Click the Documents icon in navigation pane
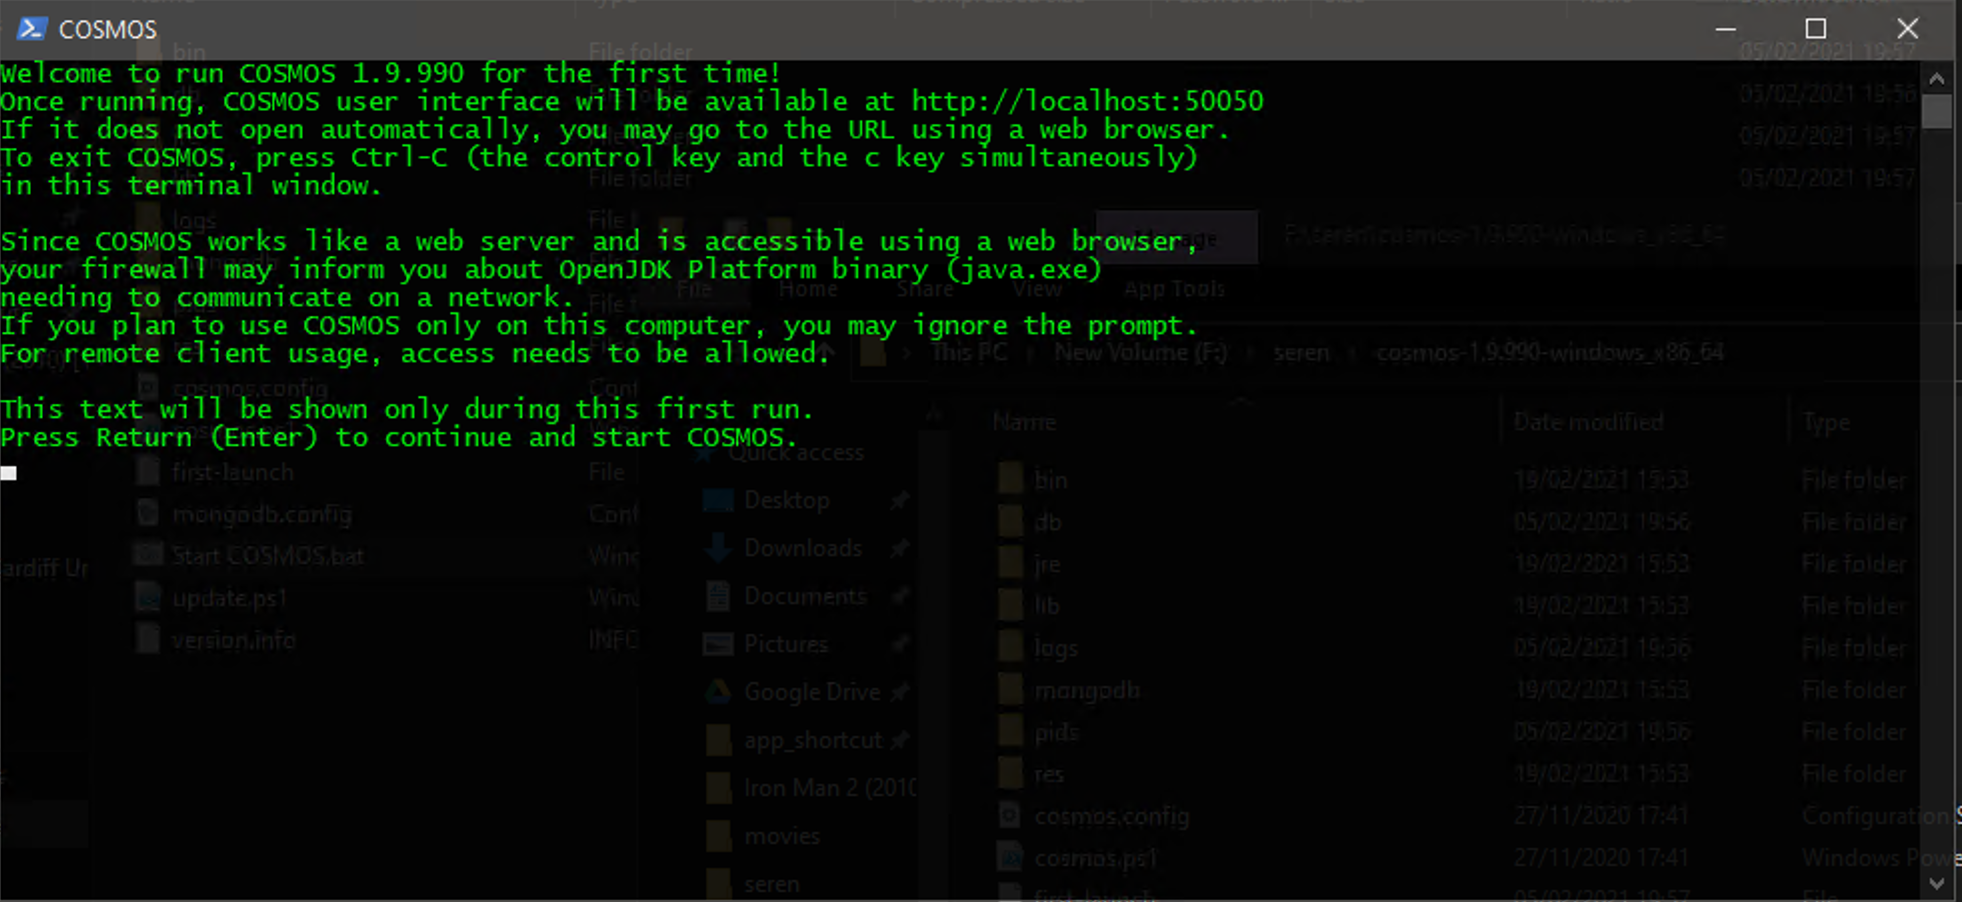Screen dimensions: 1962x902 [718, 596]
